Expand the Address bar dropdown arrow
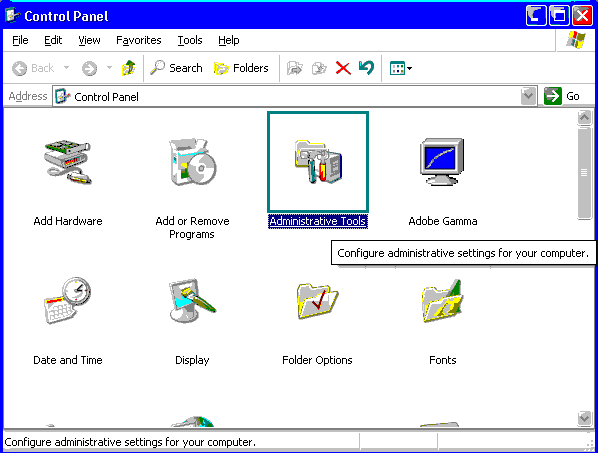Screen dimensions: 598x453 click(528, 96)
